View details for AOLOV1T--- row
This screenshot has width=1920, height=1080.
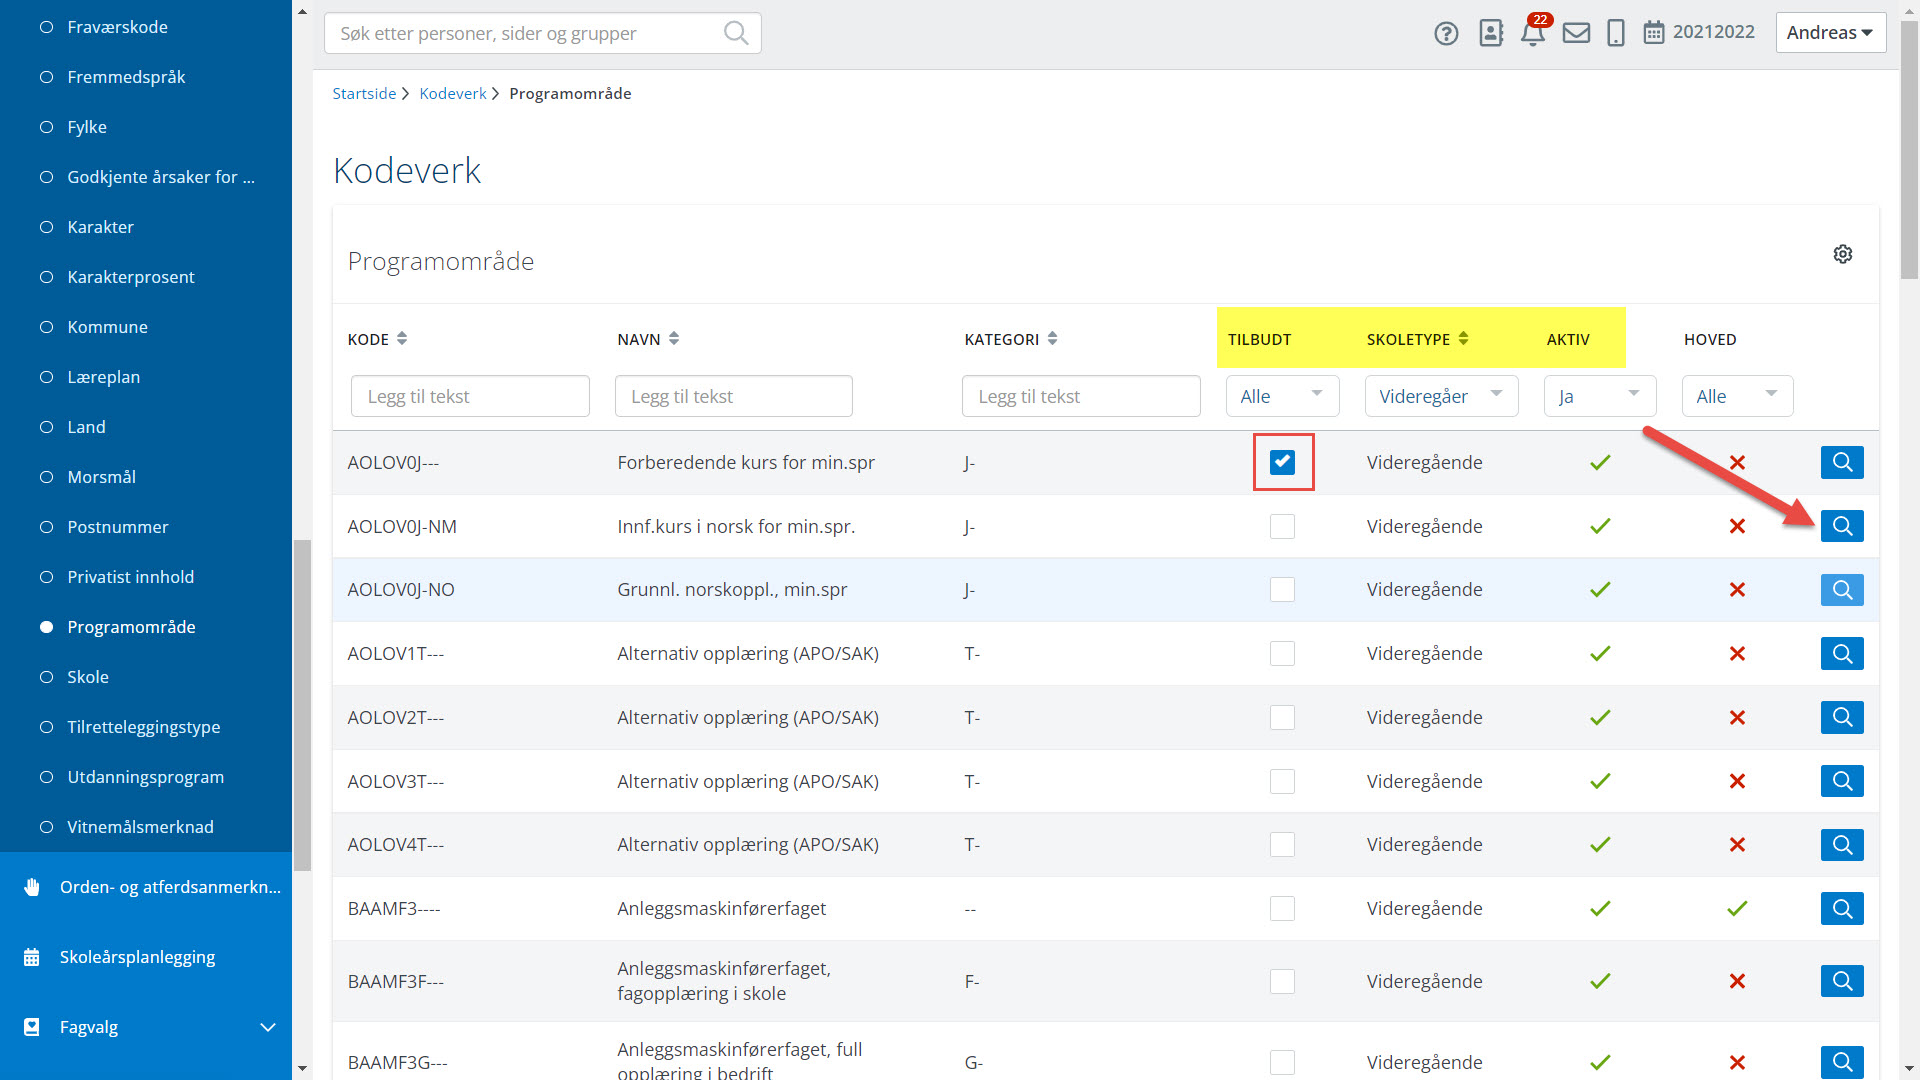pos(1842,654)
